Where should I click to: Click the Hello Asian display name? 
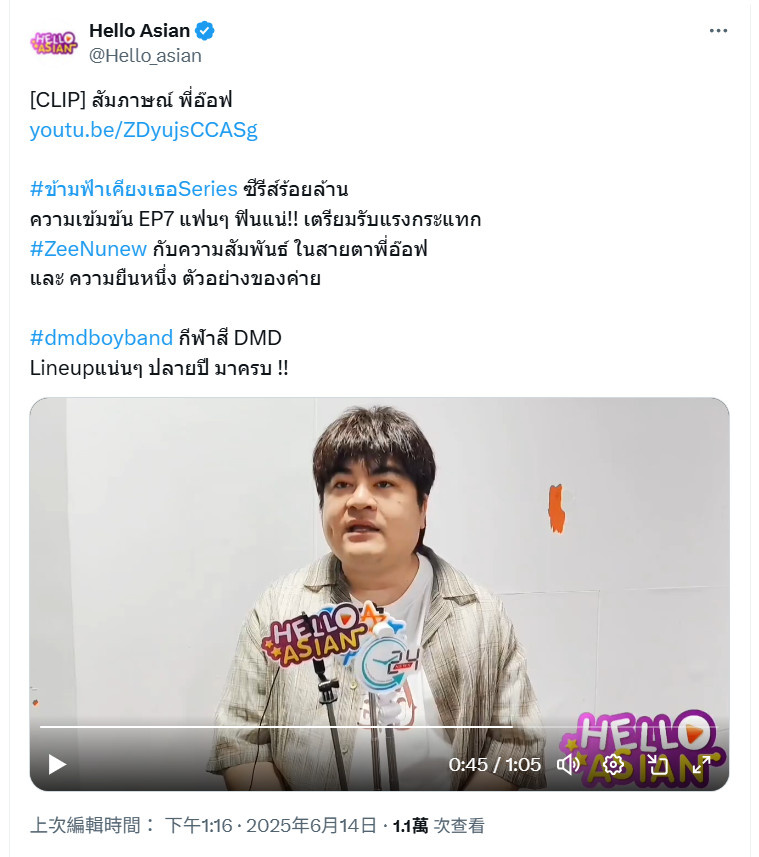tap(139, 31)
